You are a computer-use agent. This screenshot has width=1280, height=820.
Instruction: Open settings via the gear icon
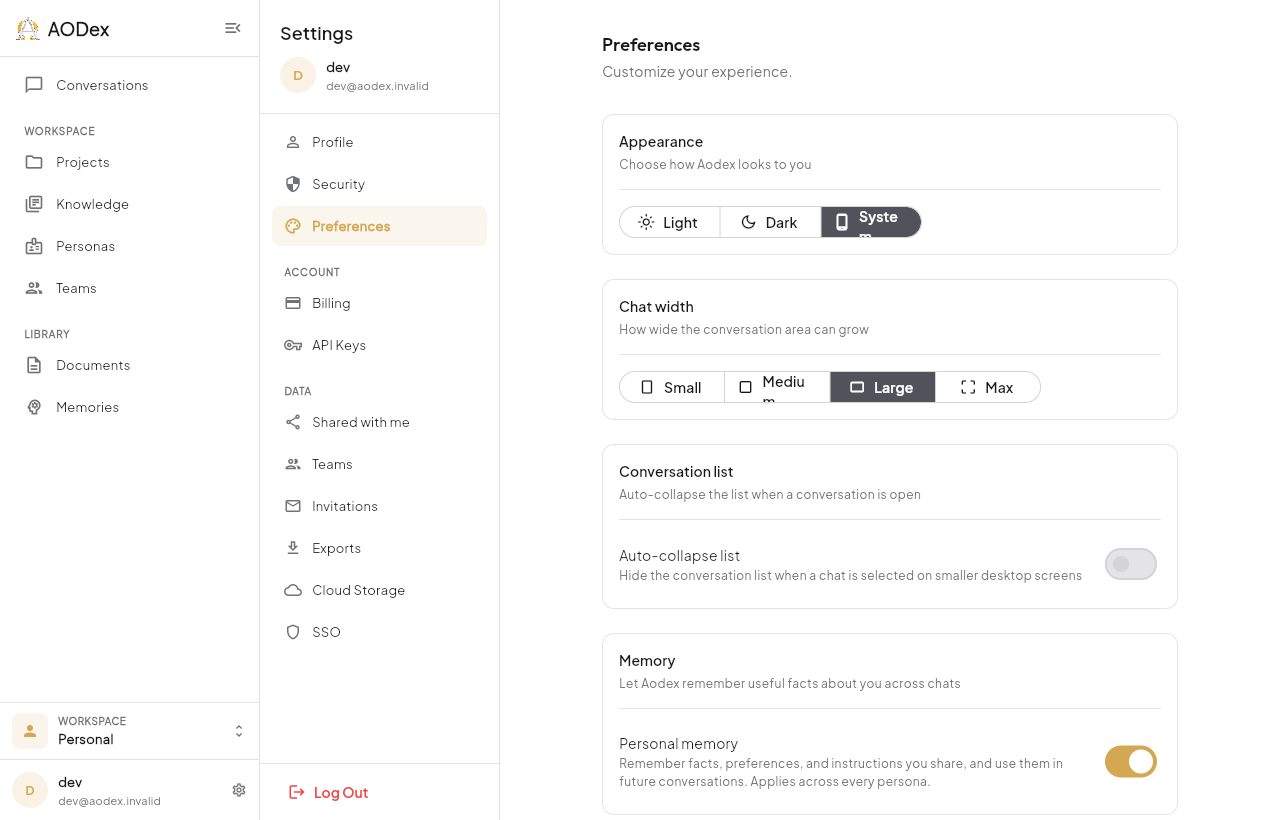[x=239, y=790]
